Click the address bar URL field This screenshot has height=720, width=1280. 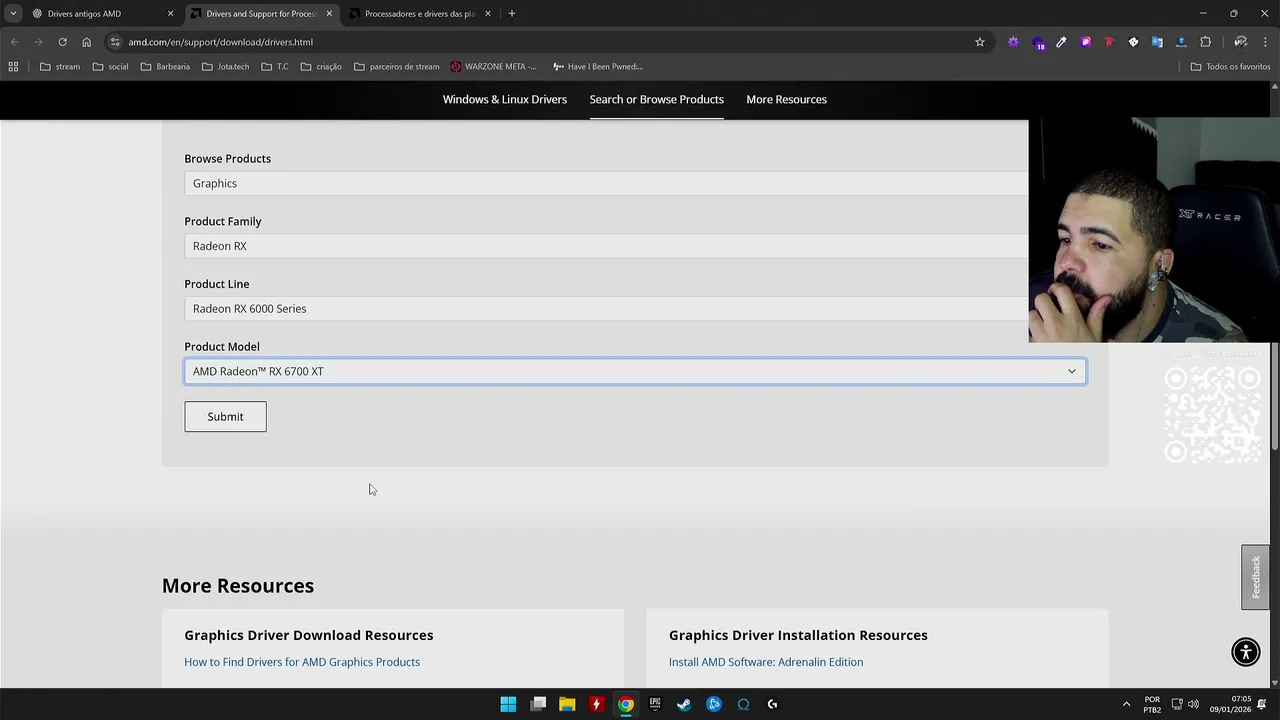540,42
